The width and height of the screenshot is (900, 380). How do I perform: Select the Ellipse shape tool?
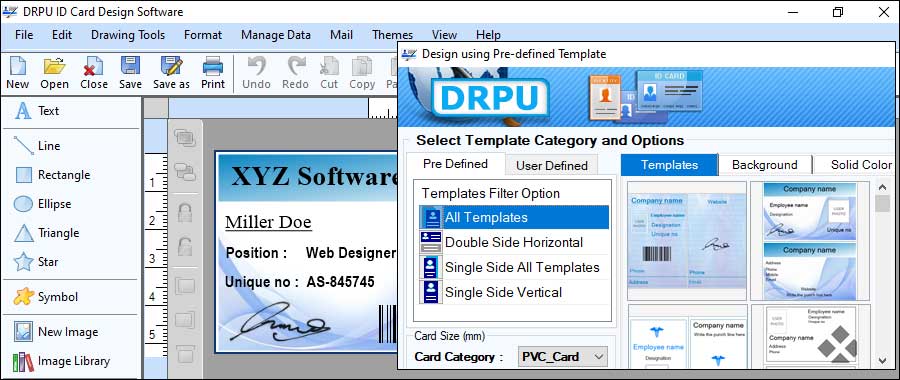[42, 204]
